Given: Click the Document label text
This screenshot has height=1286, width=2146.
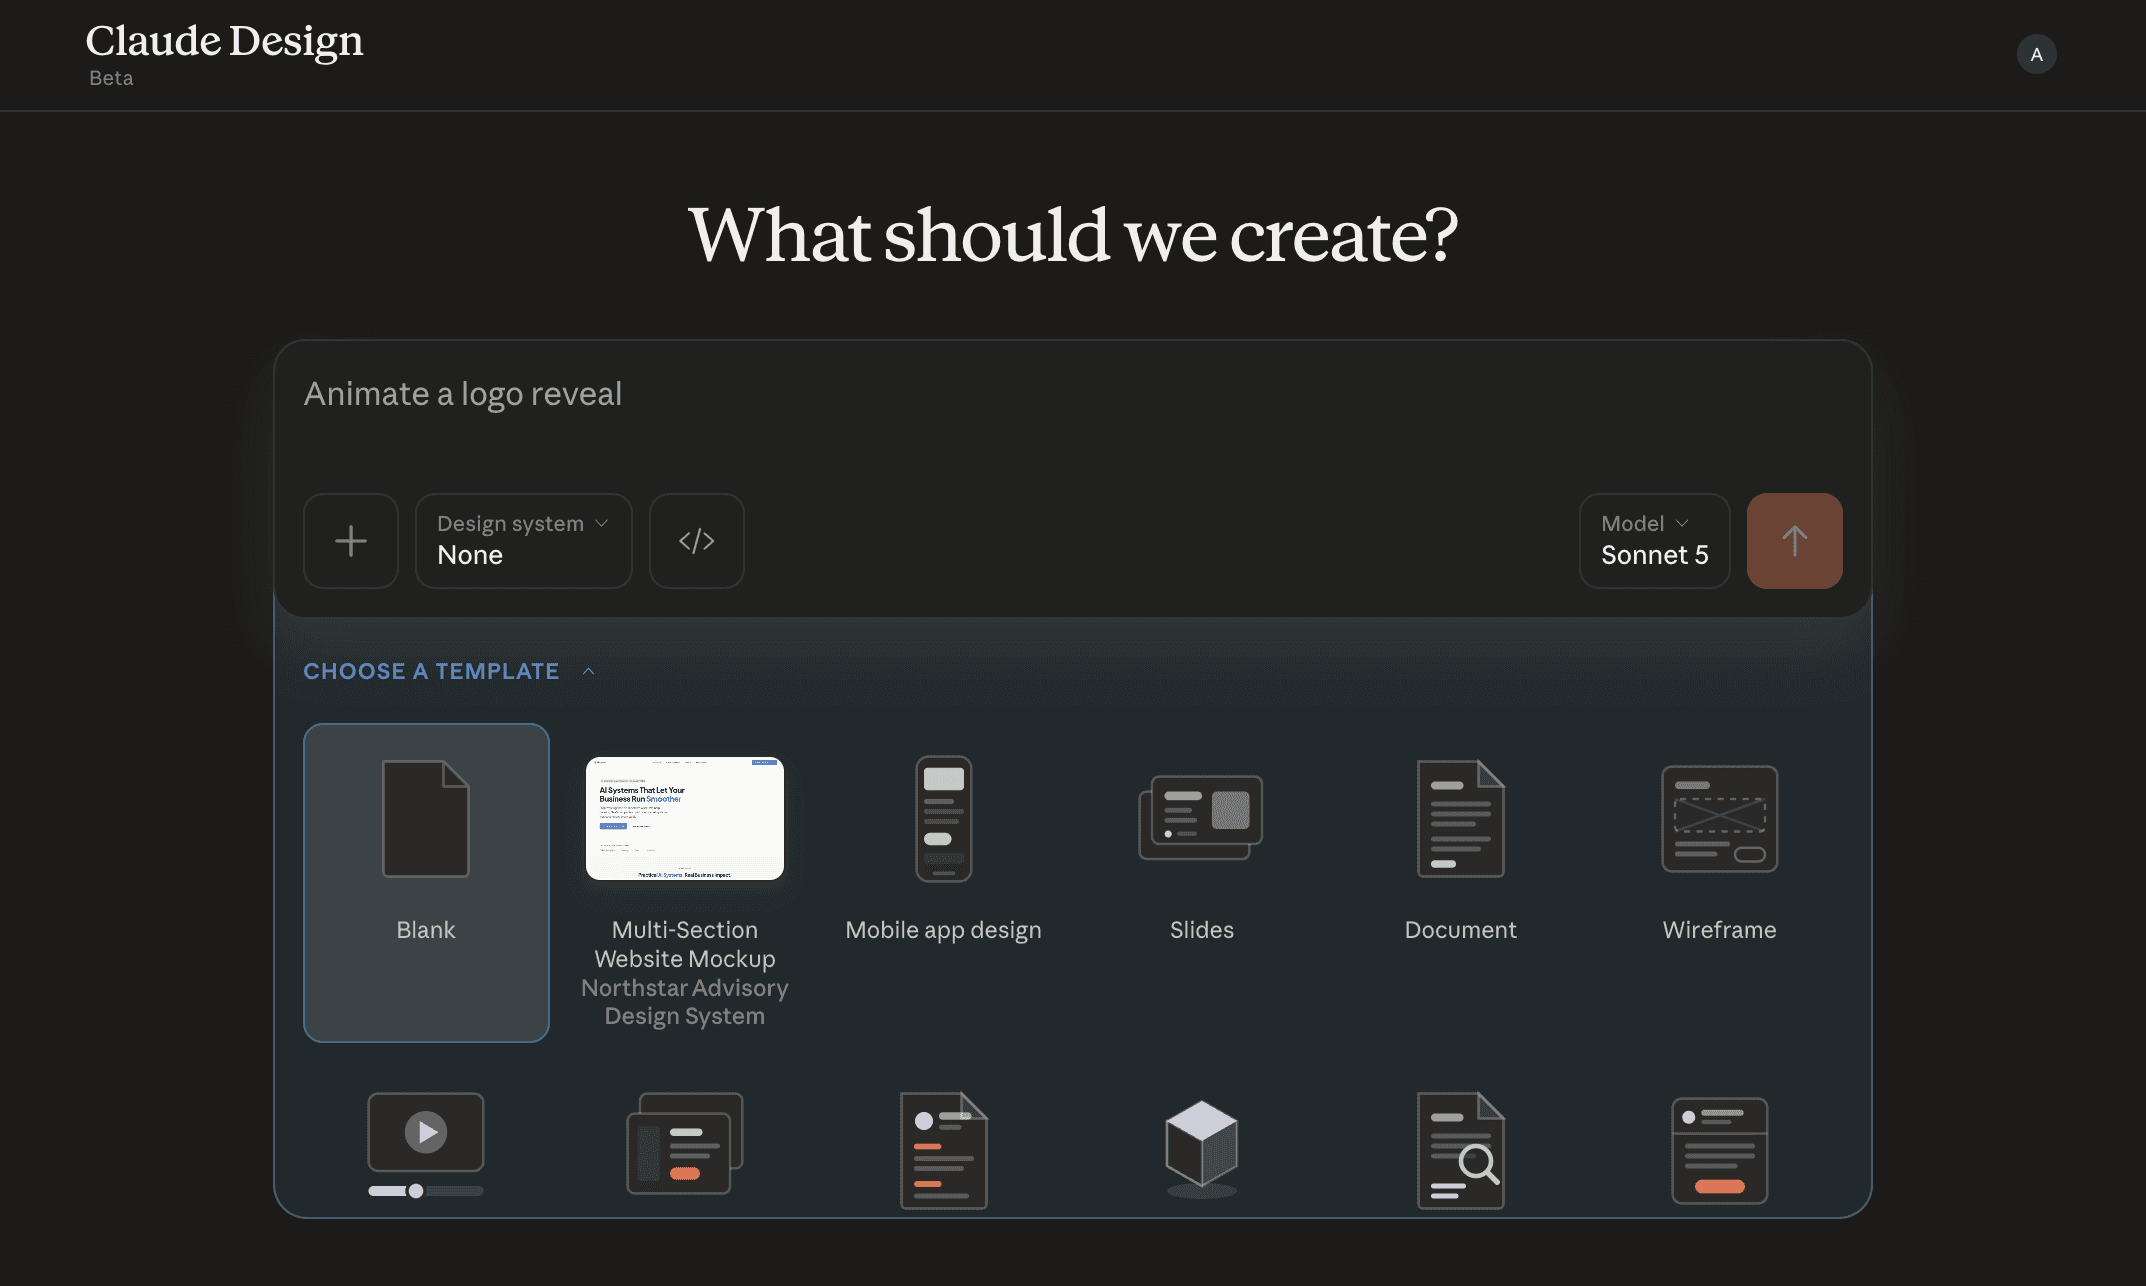Looking at the screenshot, I should 1461,930.
